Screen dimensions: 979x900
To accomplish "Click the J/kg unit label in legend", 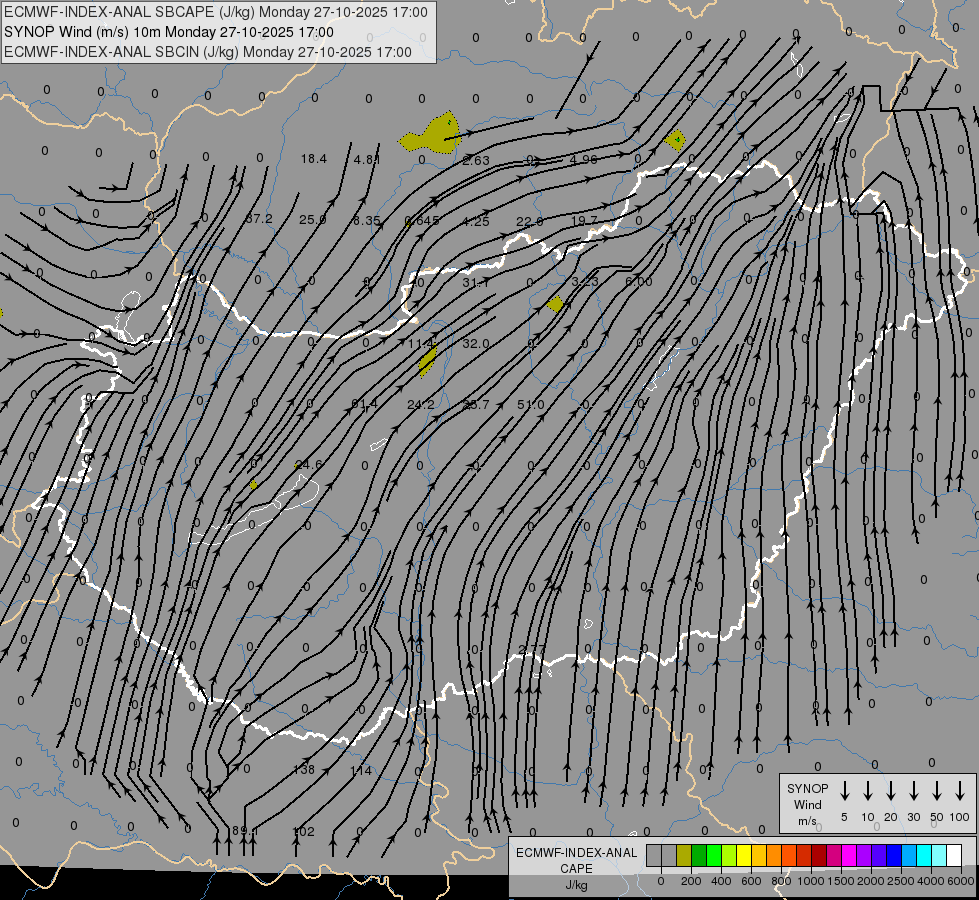I will pyautogui.click(x=576, y=885).
